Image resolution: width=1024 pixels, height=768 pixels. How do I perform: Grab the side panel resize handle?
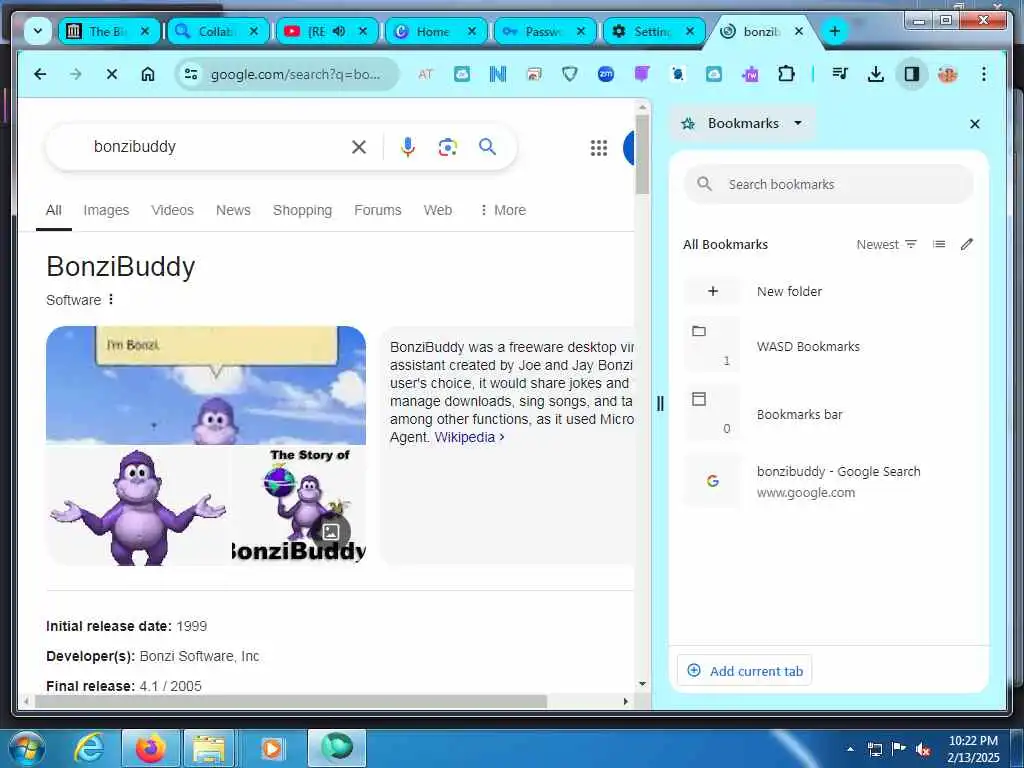click(x=660, y=404)
